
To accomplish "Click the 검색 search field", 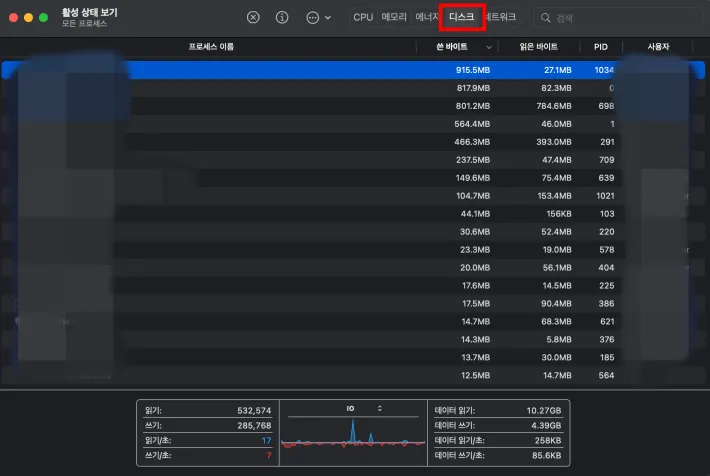I will (618, 18).
